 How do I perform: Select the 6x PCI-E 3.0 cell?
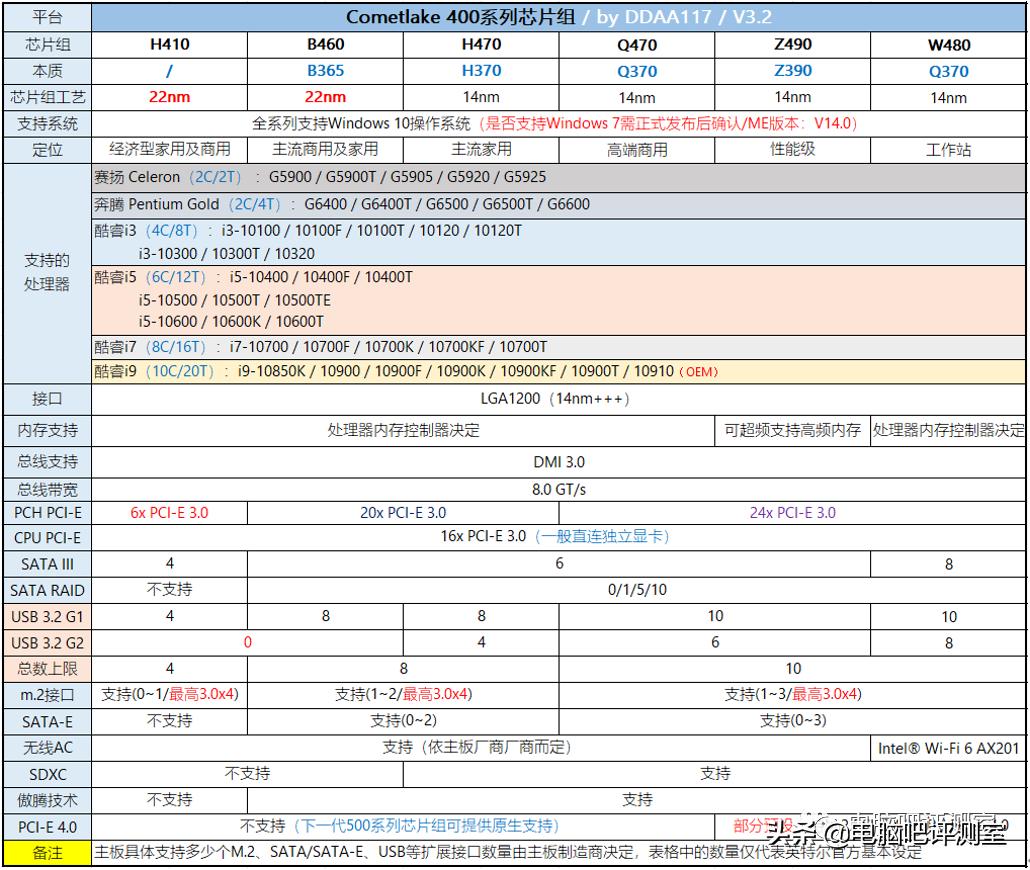pos(170,512)
